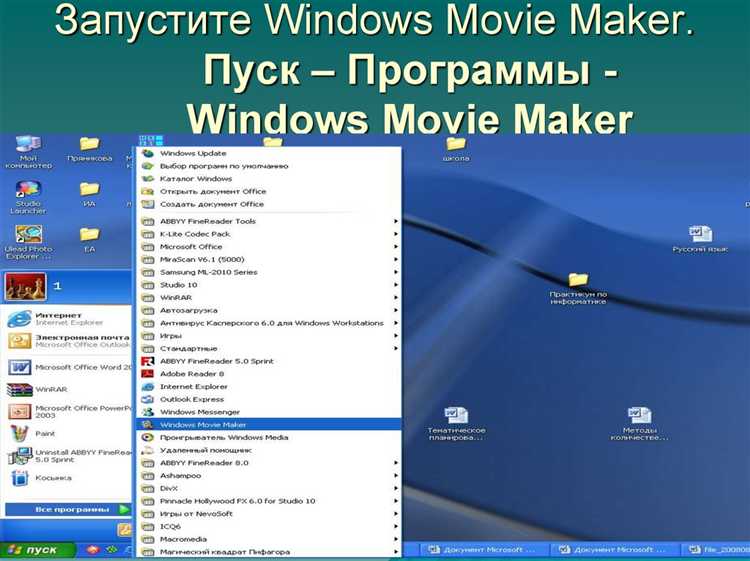
Task: Open Windows Messenger entry
Action: [x=269, y=412]
